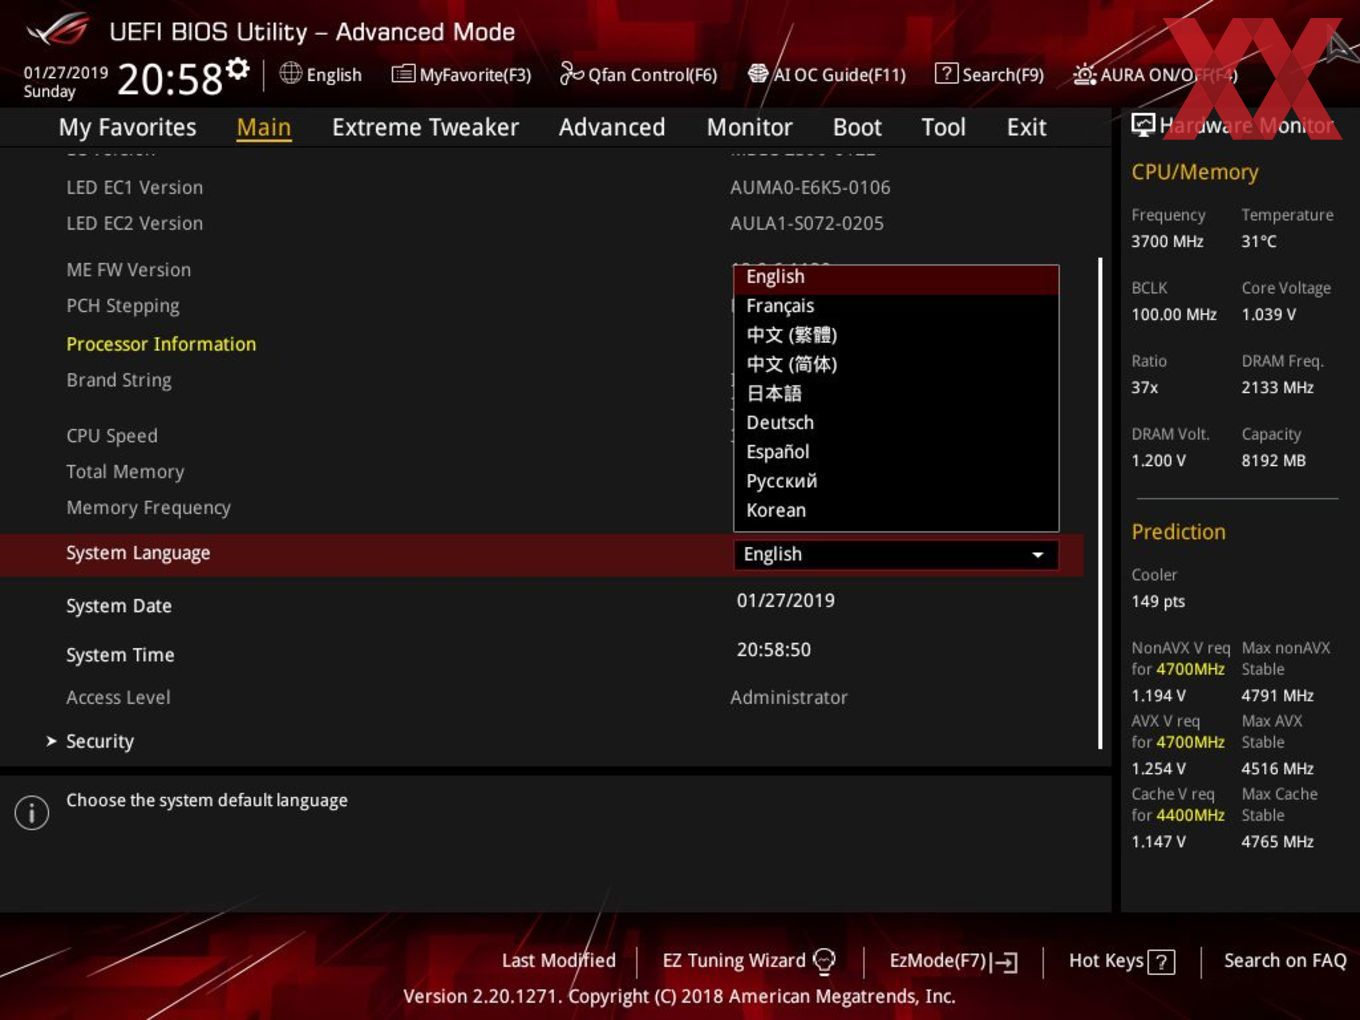
Task: Open the System Language dropdown arrow
Action: (1038, 554)
